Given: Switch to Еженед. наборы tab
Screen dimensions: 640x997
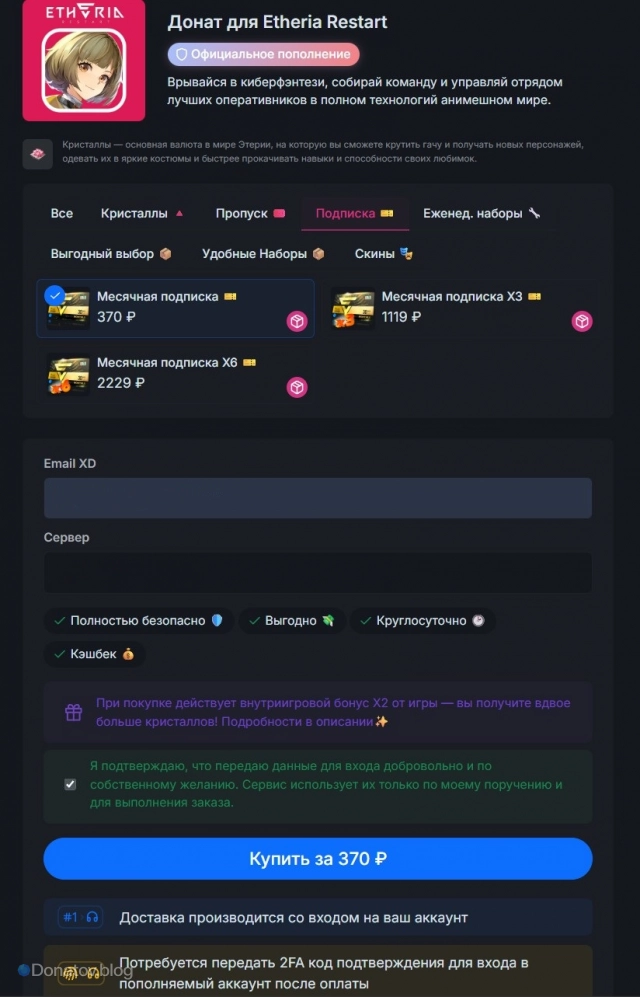Looking at the screenshot, I should tap(482, 214).
